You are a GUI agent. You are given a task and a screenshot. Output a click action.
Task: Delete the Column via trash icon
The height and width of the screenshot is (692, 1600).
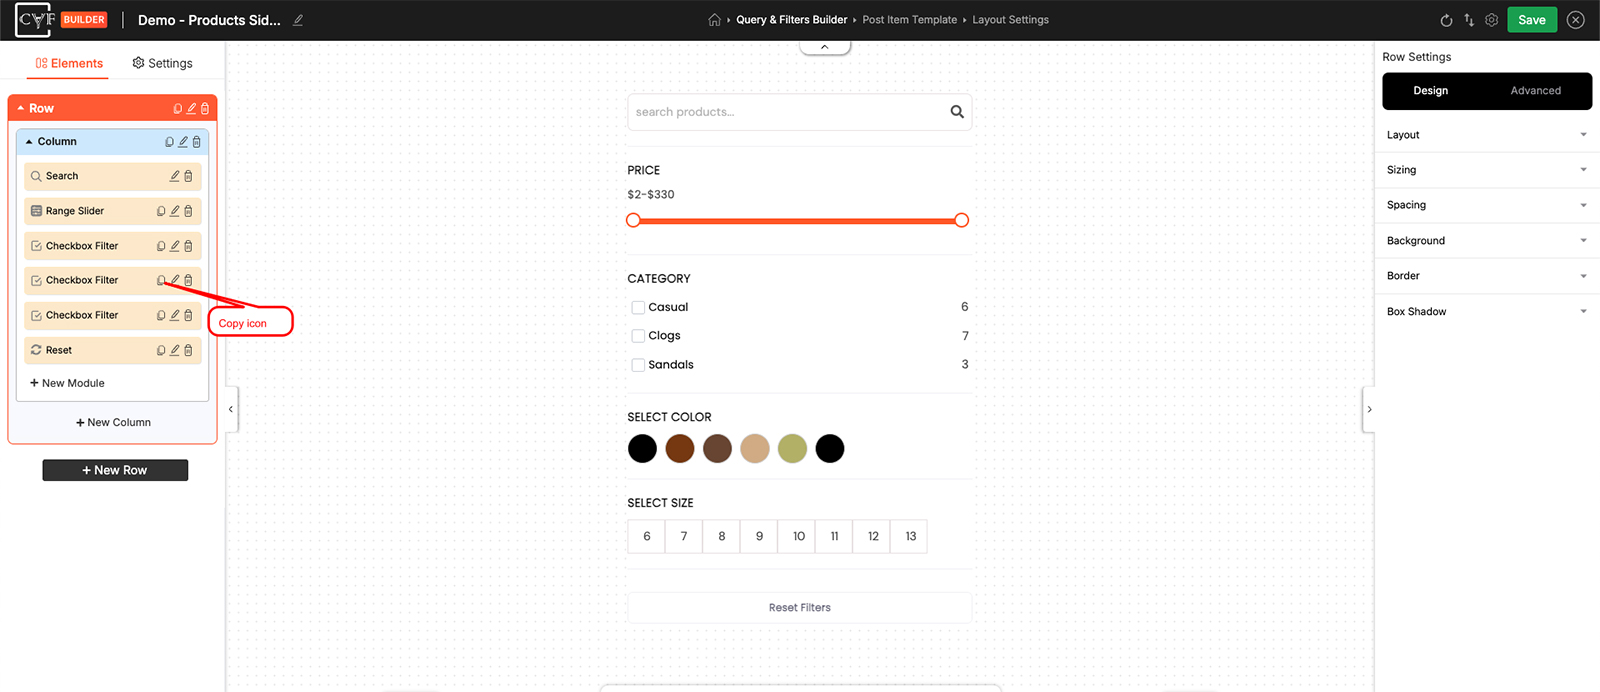pyautogui.click(x=197, y=142)
